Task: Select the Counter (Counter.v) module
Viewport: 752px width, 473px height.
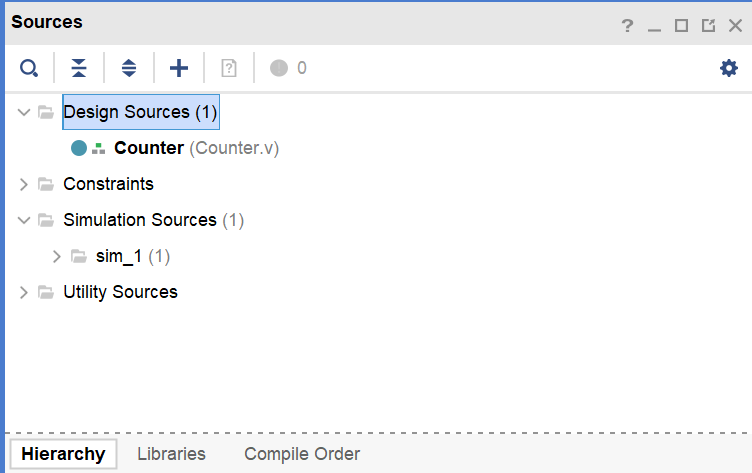Action: [x=150, y=148]
